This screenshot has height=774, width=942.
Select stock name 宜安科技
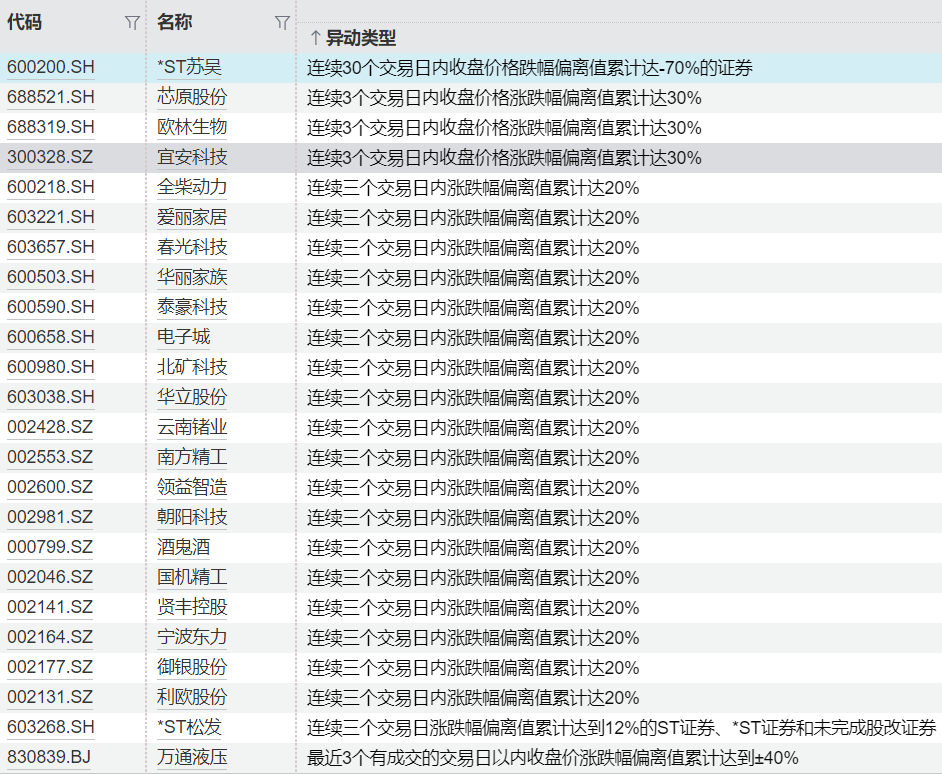[192, 157]
